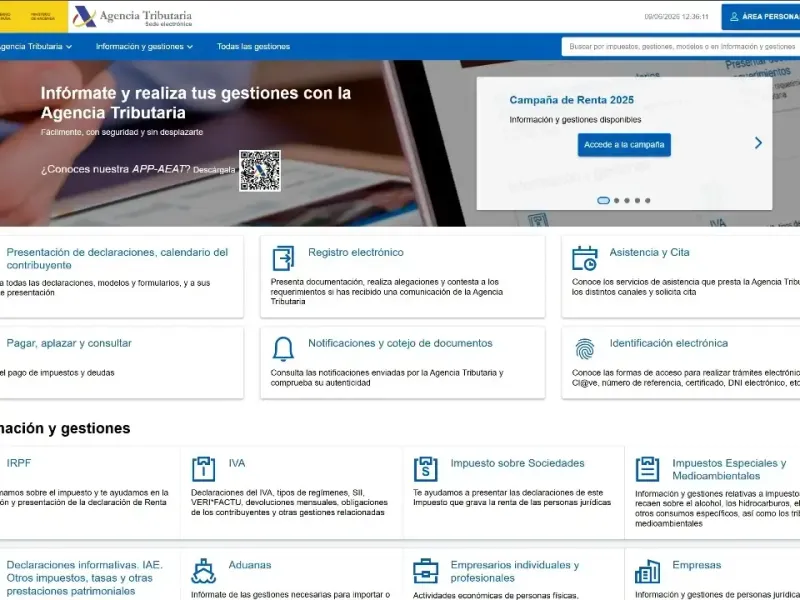Select the last carousel dot
The image size is (800, 600).
click(647, 201)
